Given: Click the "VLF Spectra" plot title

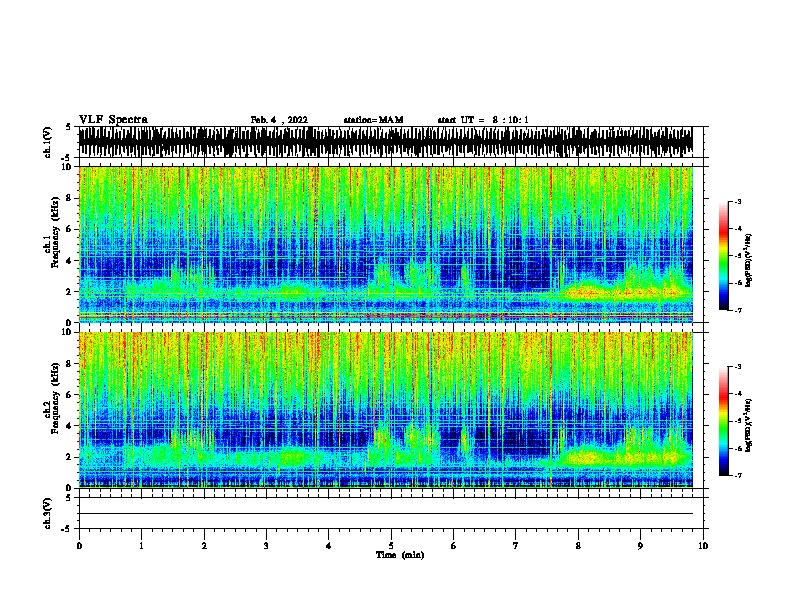Looking at the screenshot, I should tap(113, 120).
